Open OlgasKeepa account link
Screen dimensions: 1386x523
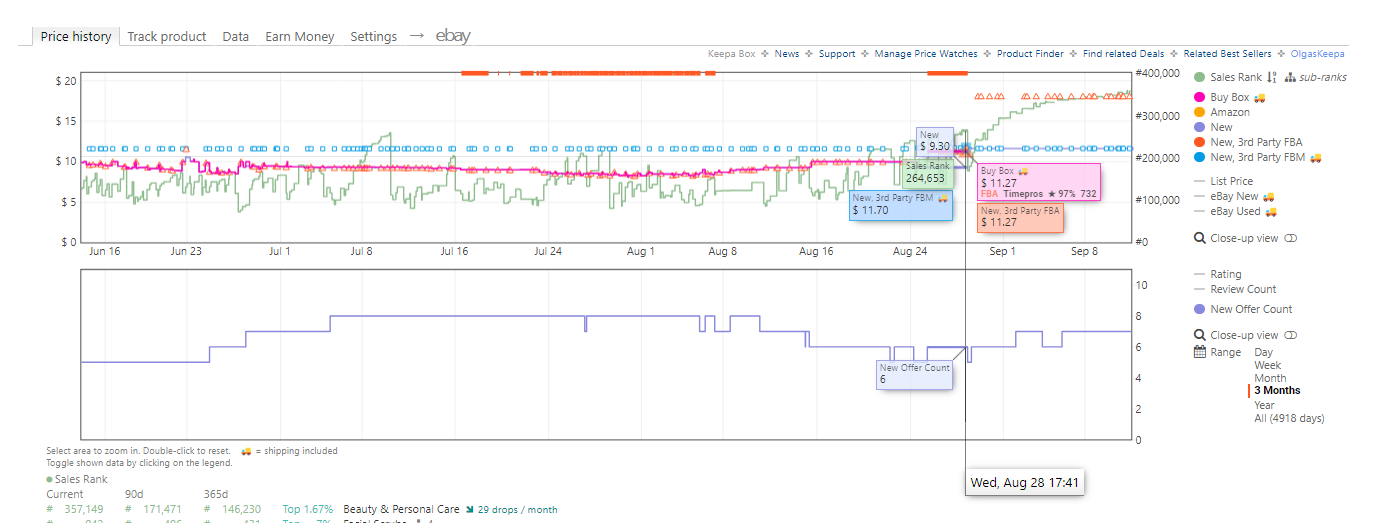click(x=1318, y=54)
